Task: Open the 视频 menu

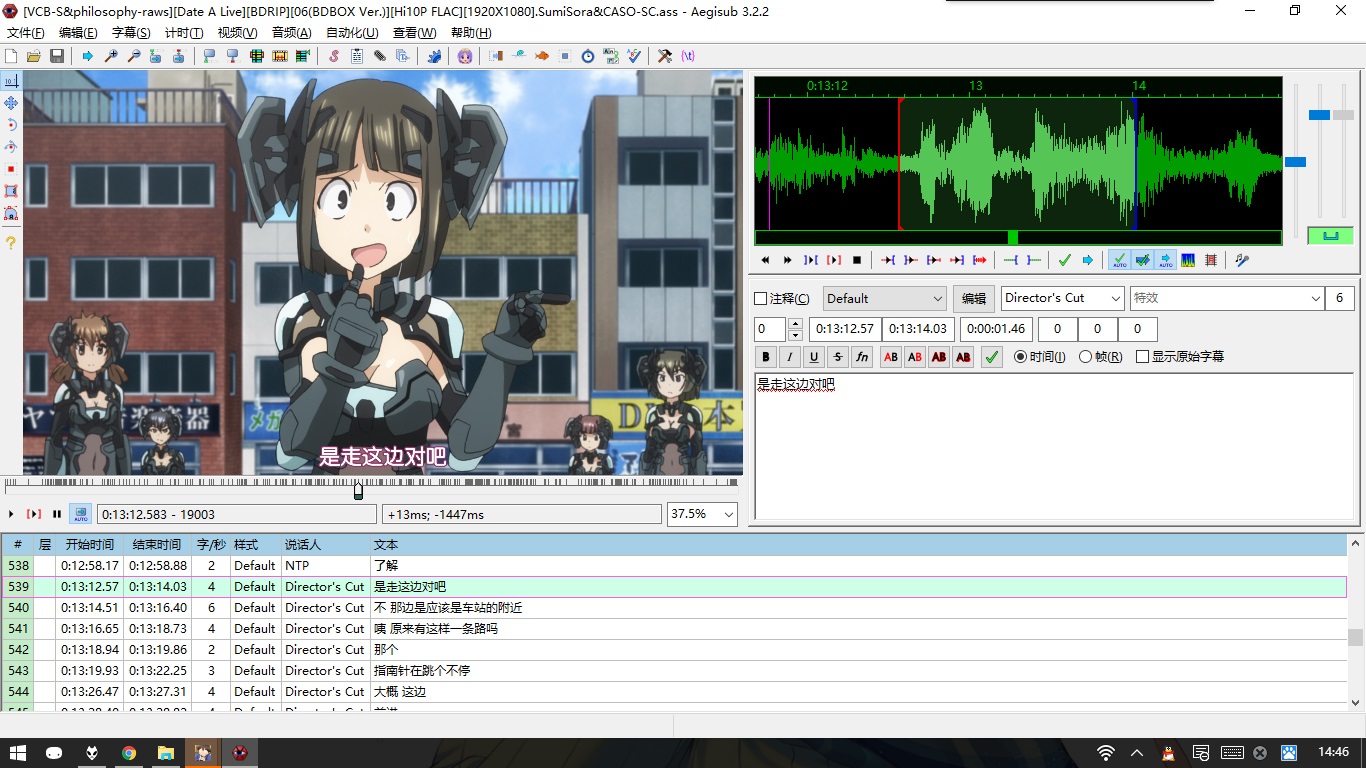Action: [x=237, y=33]
